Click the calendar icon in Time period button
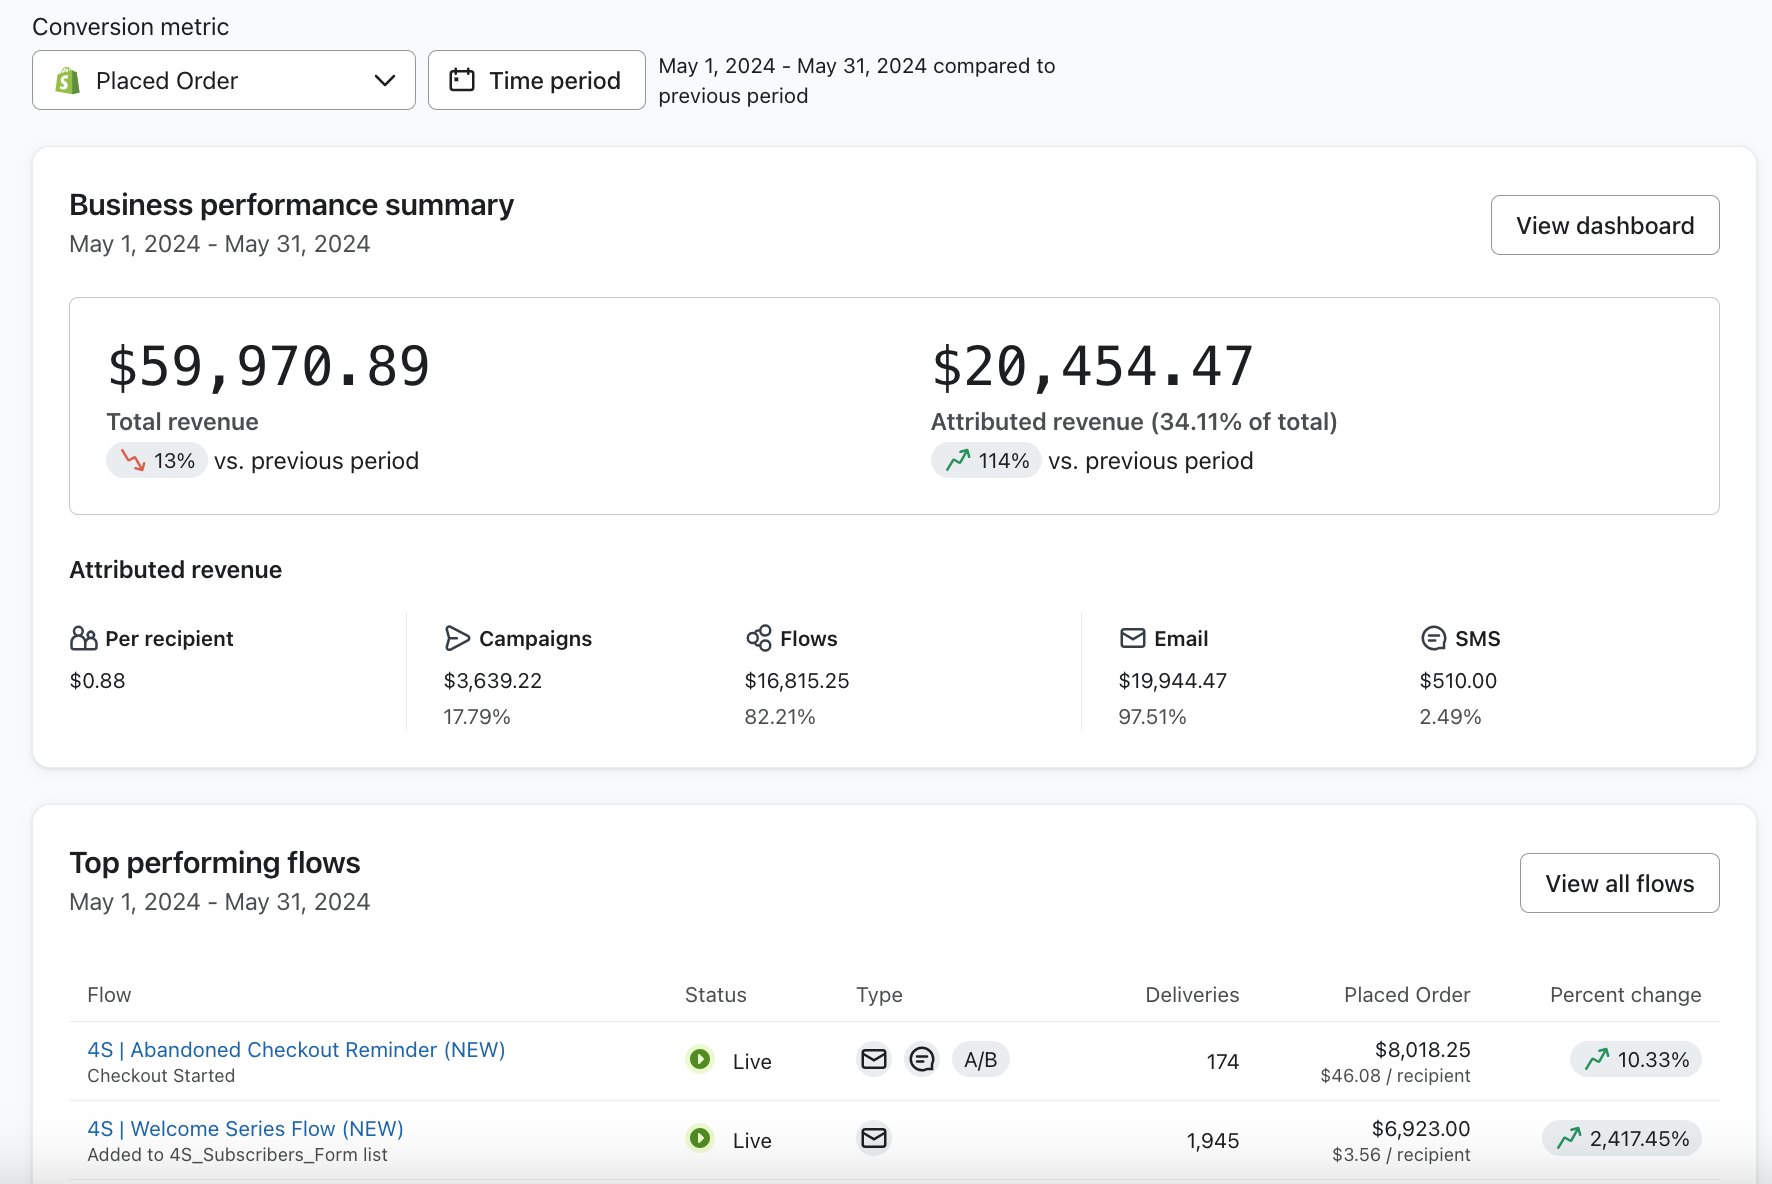The width and height of the screenshot is (1772, 1184). point(462,80)
